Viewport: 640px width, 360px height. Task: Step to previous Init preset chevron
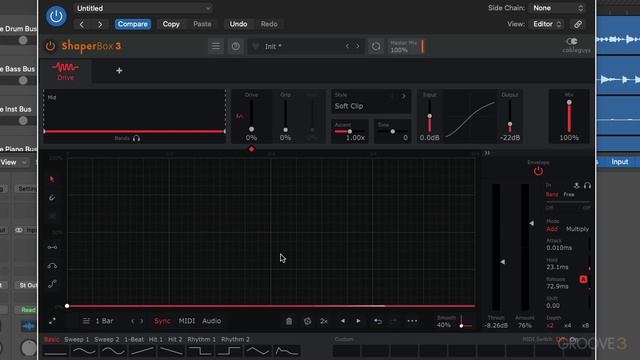pos(347,46)
